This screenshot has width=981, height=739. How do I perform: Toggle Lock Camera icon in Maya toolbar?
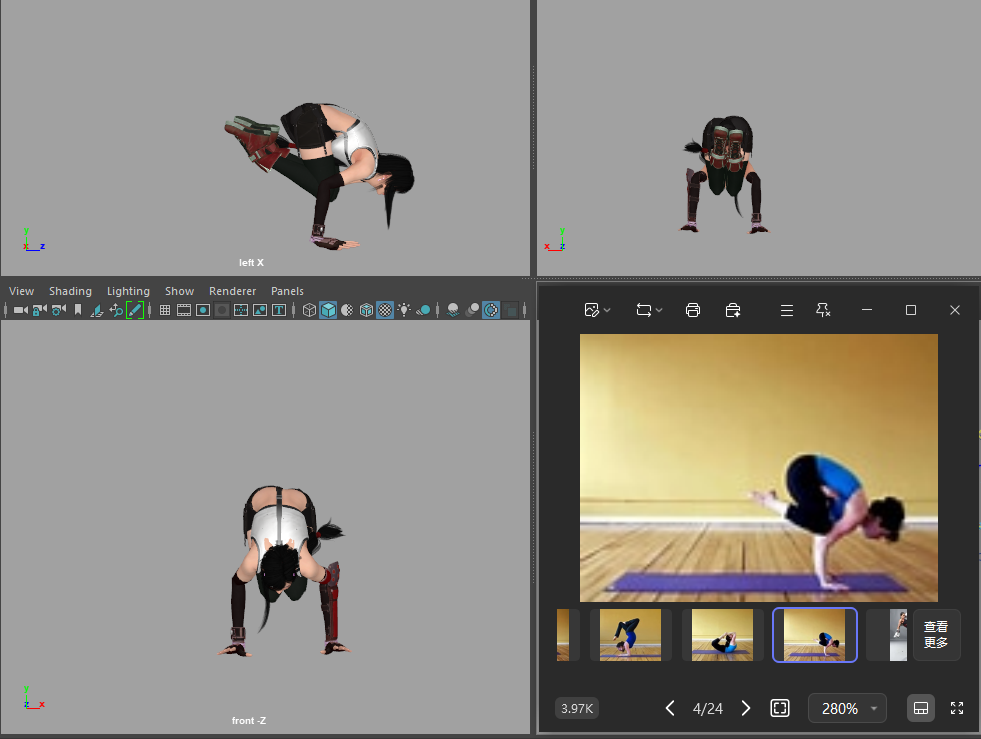point(39,310)
